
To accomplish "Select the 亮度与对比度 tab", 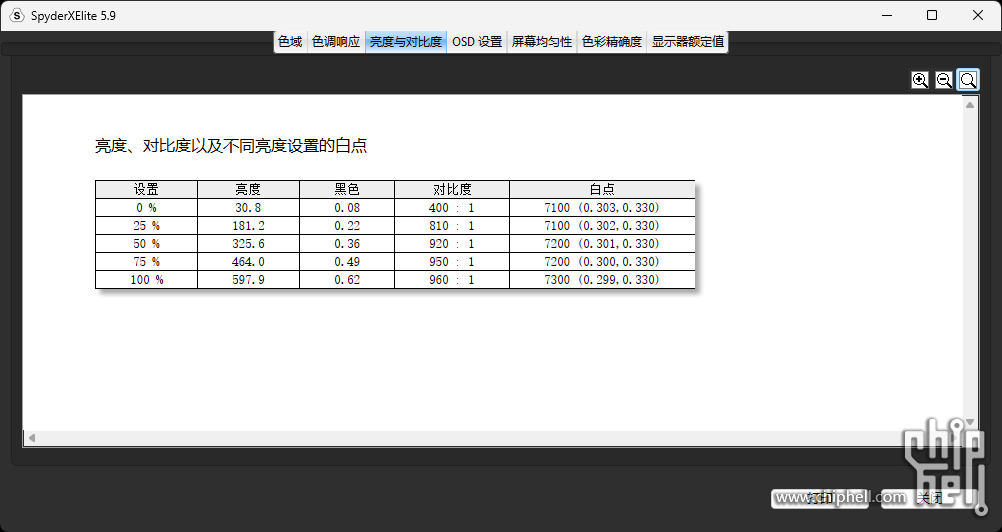I will tap(406, 42).
